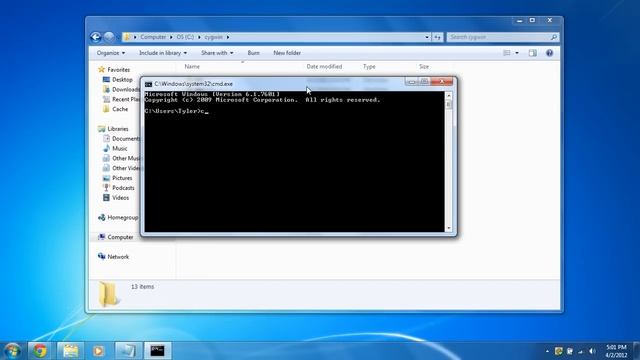Switch to cmd taskbar icon
The image size is (640, 360).
click(157, 351)
